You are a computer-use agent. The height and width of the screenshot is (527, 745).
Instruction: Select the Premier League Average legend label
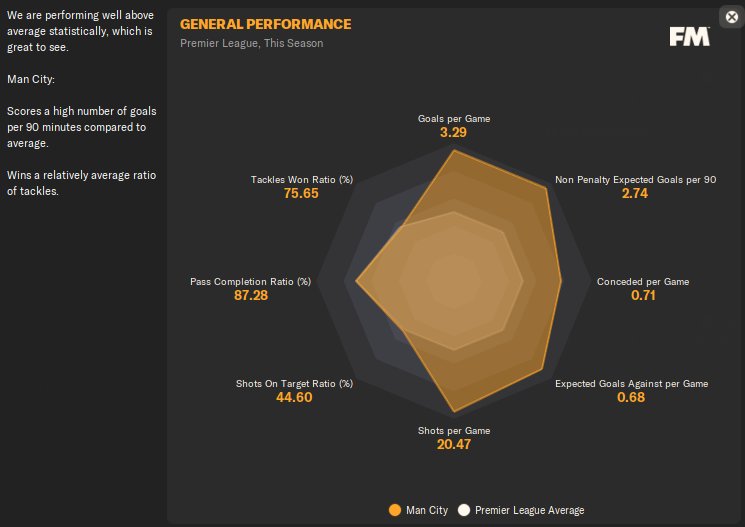[x=529, y=510]
